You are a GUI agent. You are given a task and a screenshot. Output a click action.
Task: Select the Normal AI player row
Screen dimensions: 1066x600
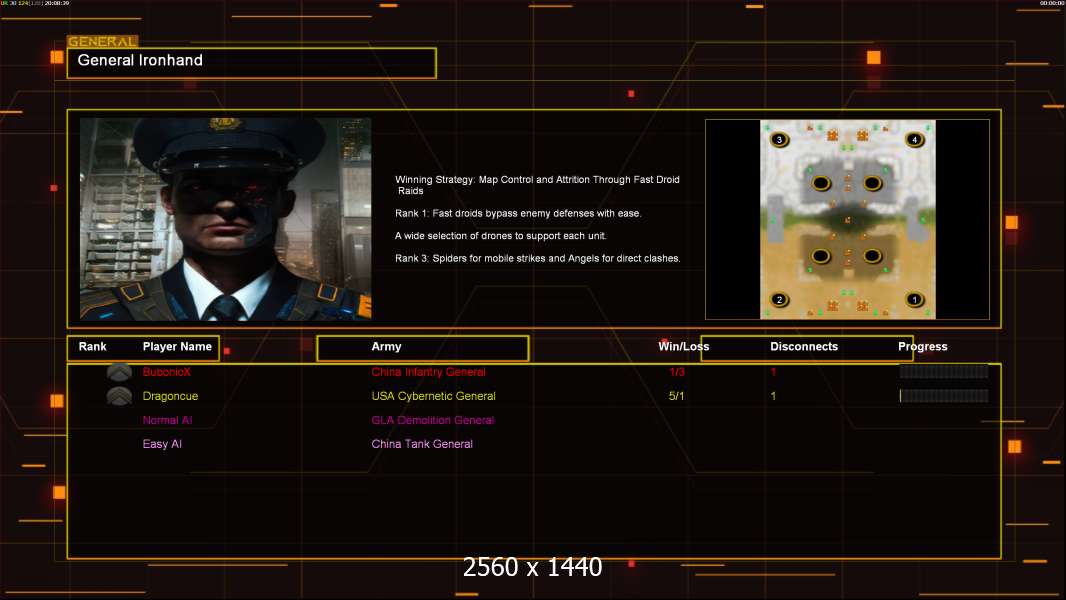(167, 420)
